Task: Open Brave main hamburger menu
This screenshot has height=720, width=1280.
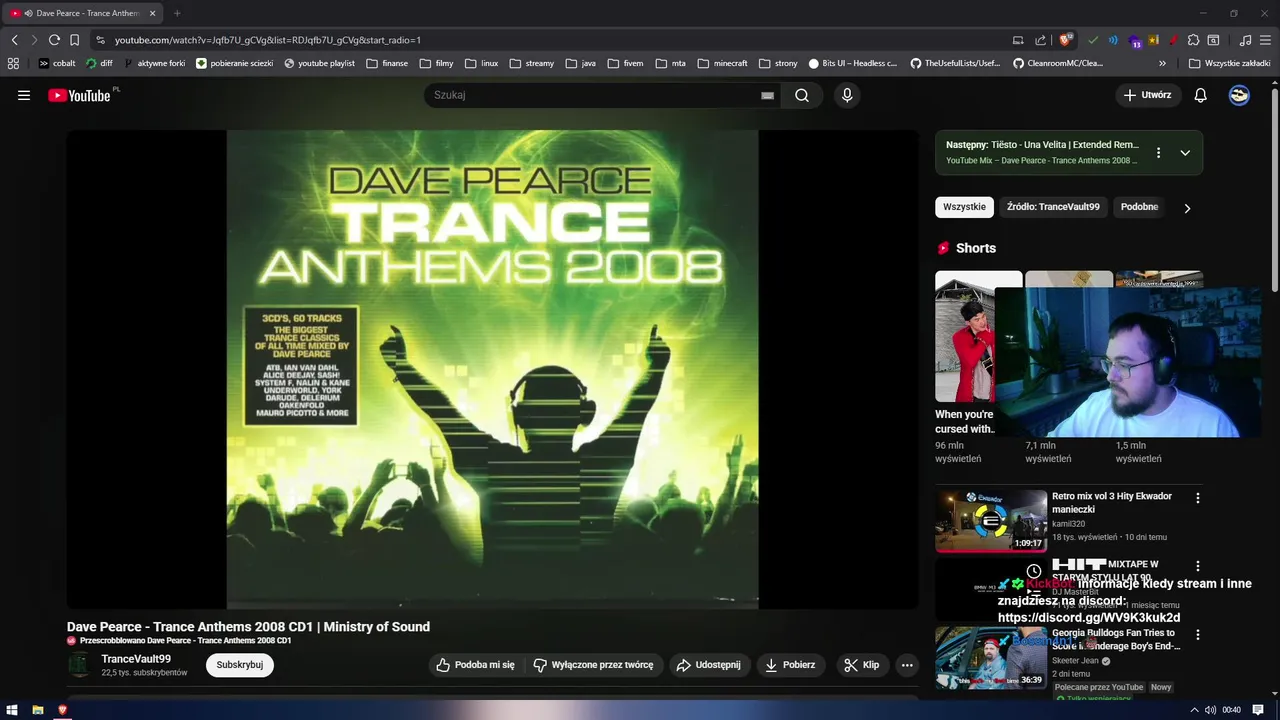Action: click(x=1265, y=40)
